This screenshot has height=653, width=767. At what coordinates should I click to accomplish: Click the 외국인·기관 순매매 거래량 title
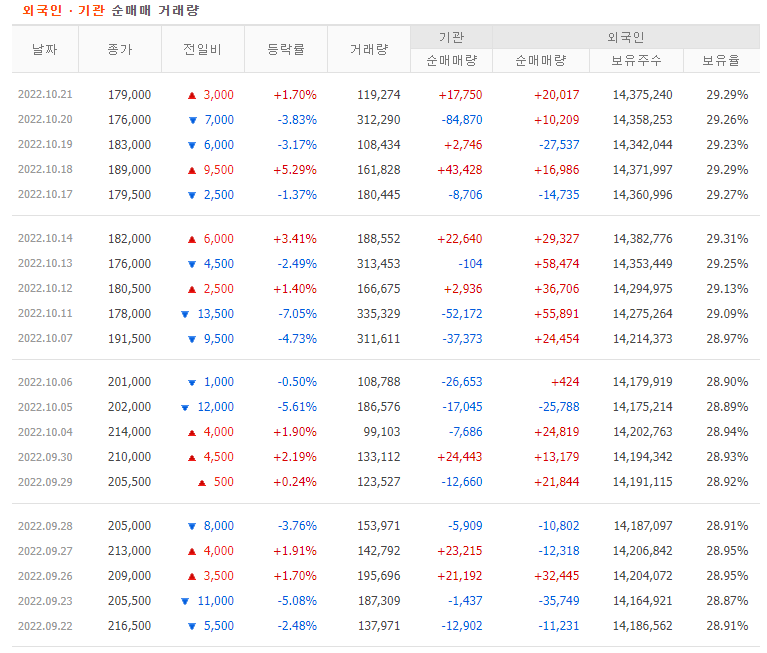111,10
